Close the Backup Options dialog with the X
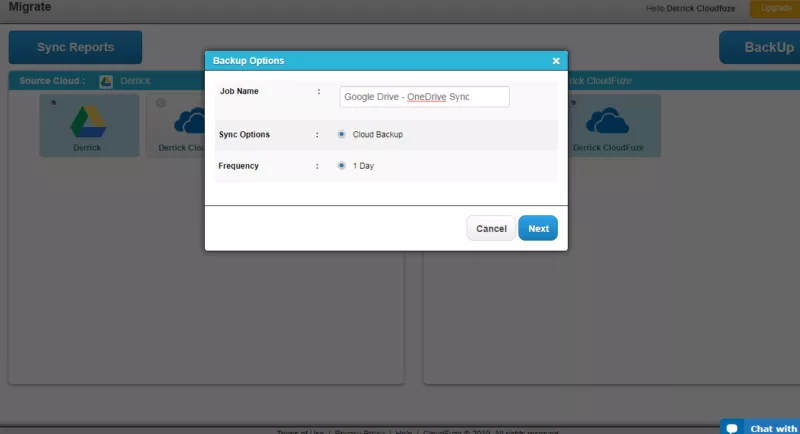 tap(556, 61)
